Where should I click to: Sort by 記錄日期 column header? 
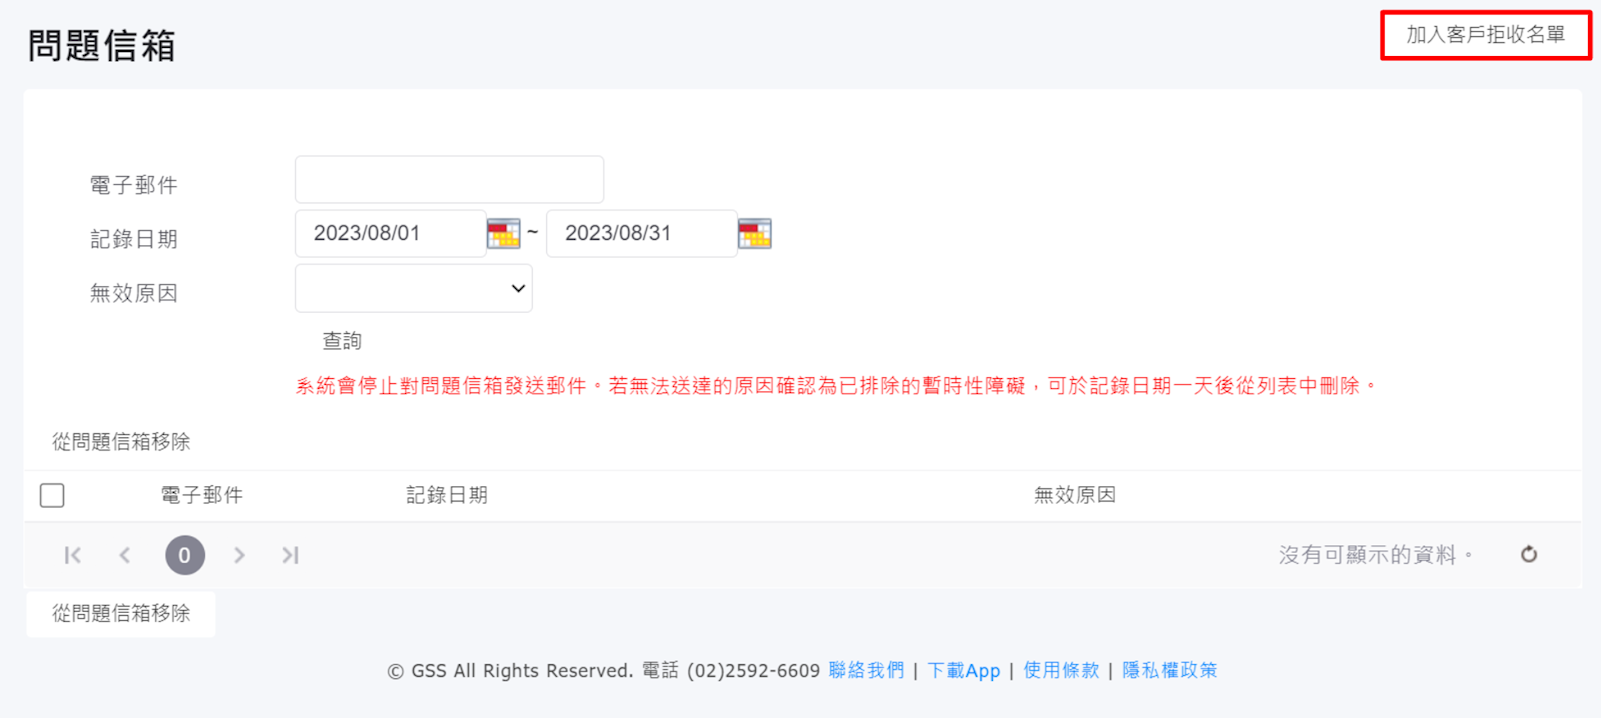click(446, 495)
